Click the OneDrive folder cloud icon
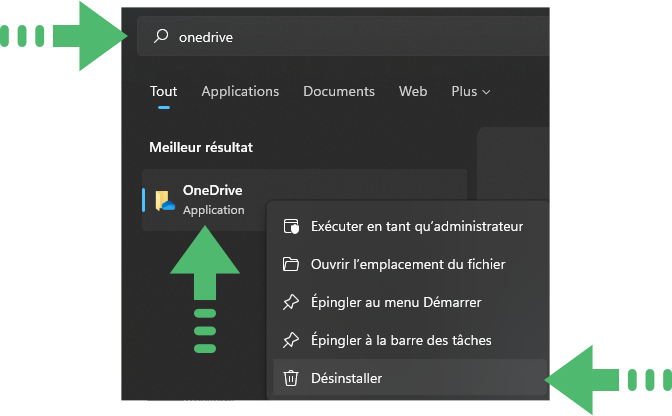 [165, 201]
